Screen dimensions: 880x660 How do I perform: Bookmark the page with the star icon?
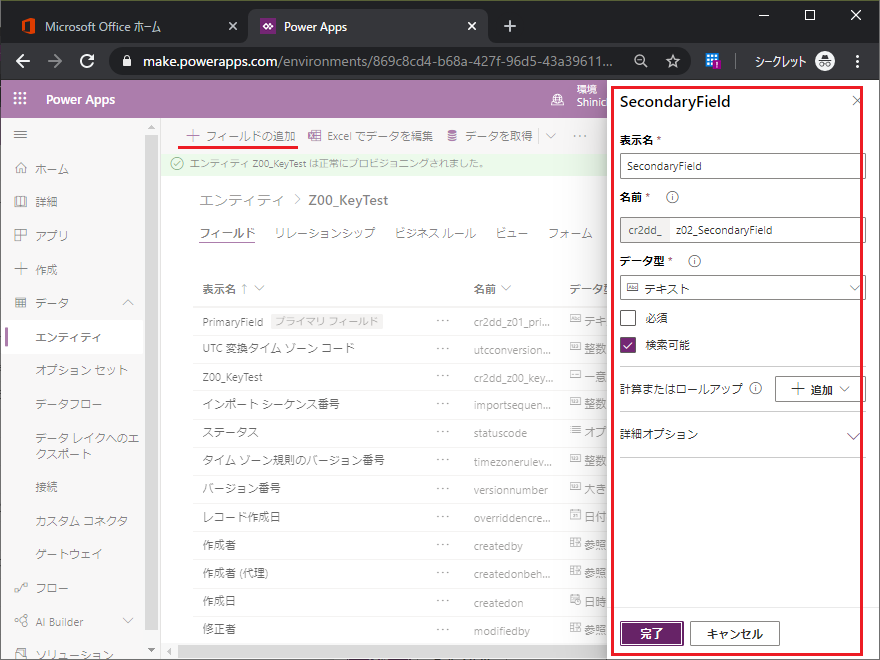click(673, 61)
